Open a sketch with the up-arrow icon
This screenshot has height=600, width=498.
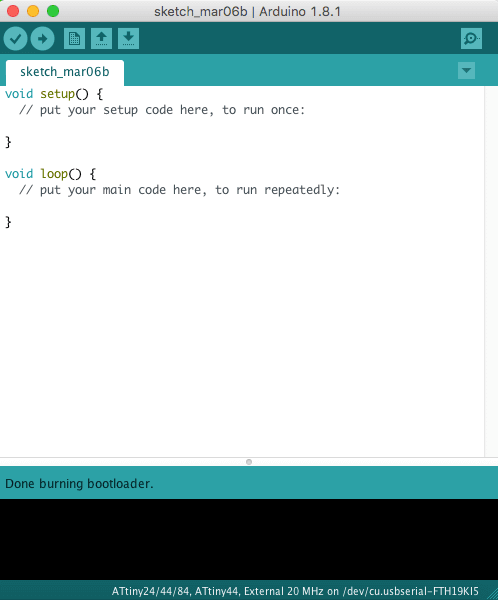click(x=101, y=38)
